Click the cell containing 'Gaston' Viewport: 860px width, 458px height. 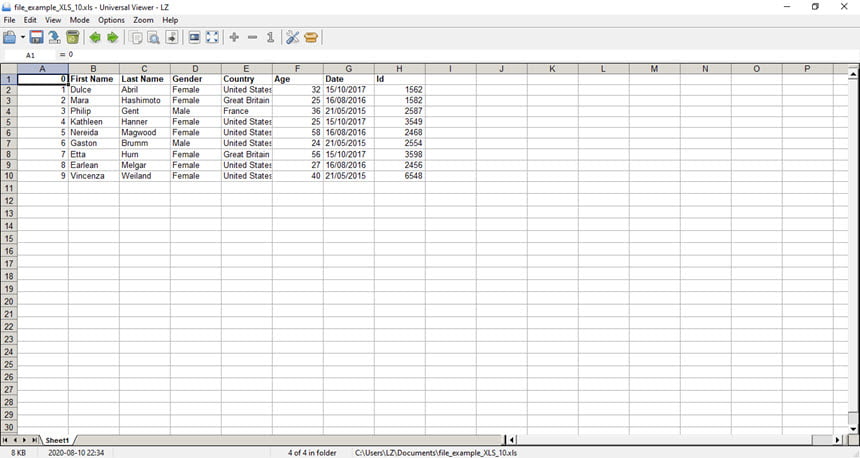(x=94, y=143)
